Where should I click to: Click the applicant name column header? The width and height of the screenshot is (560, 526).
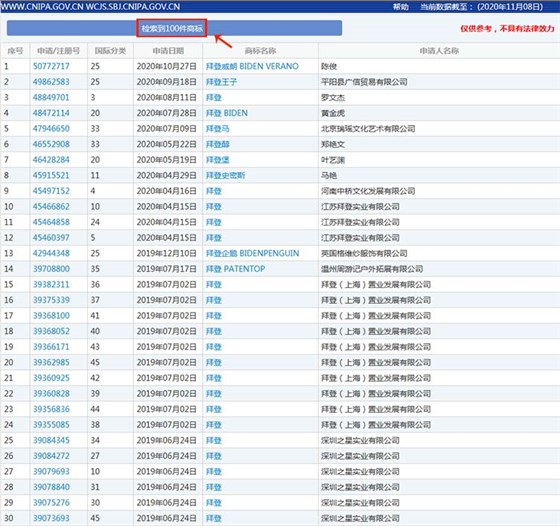pos(439,51)
